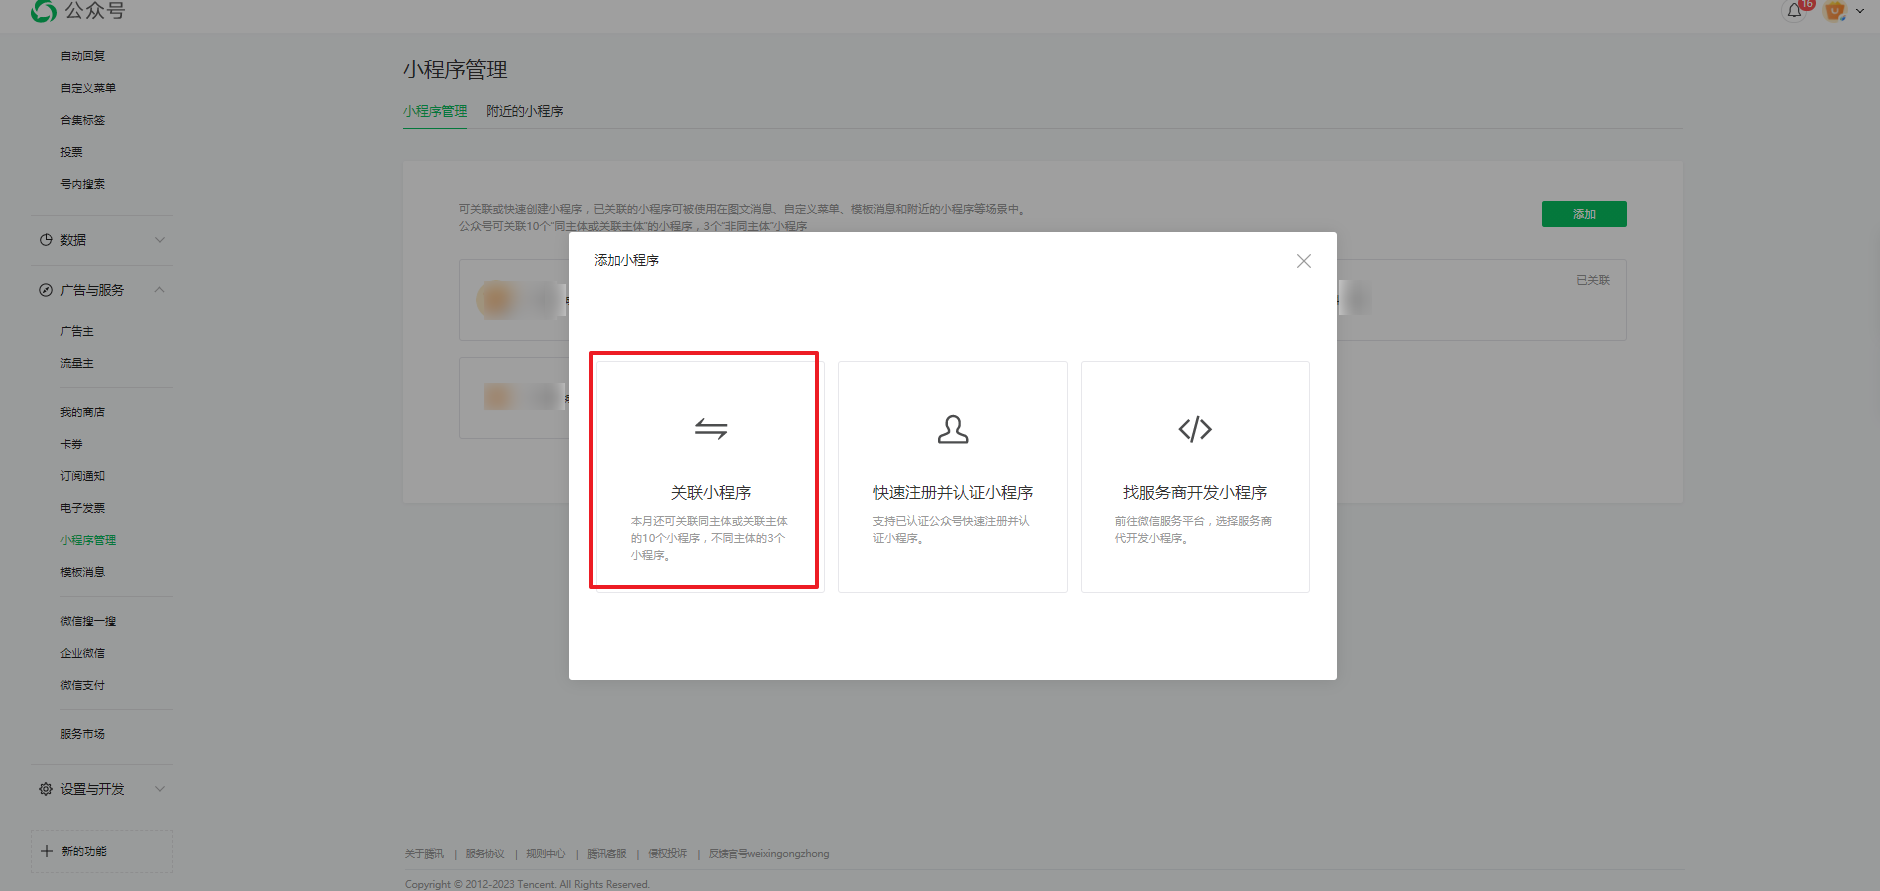Click the 反馈官号weixingongzhong footer link
Screen dimensions: 1880x891
click(x=769, y=854)
